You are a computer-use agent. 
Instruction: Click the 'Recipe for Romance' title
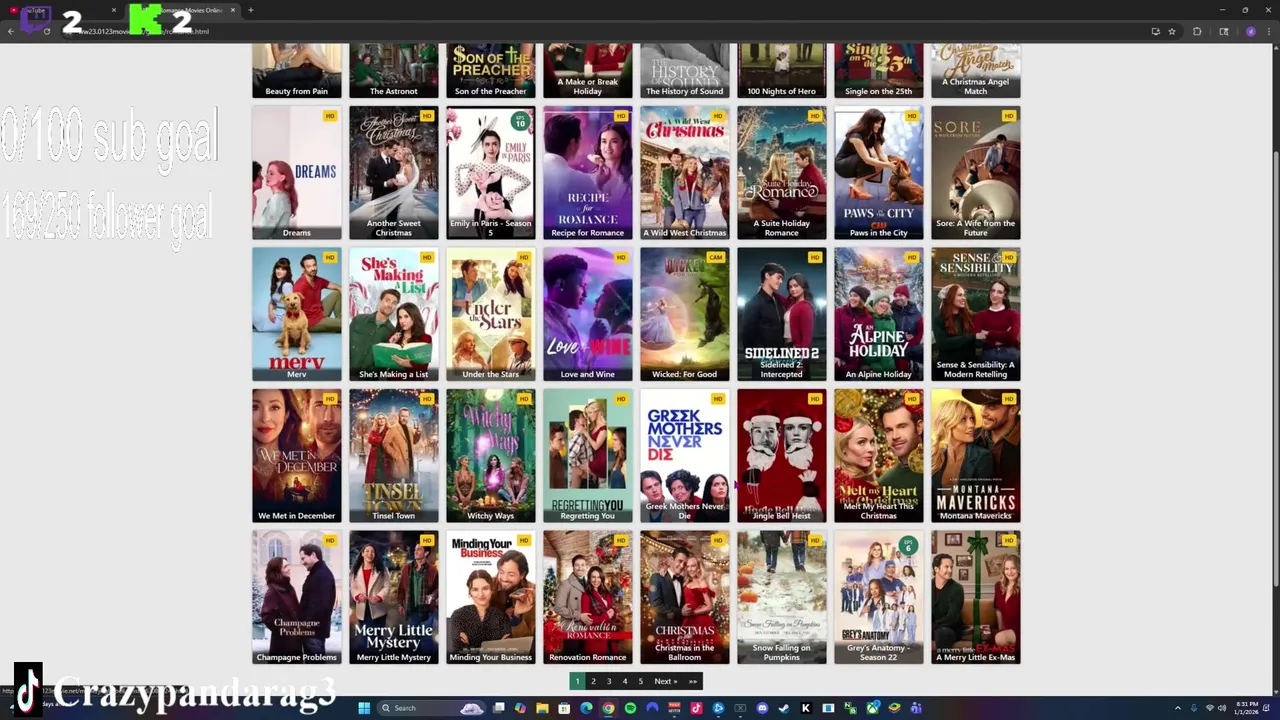(587, 233)
